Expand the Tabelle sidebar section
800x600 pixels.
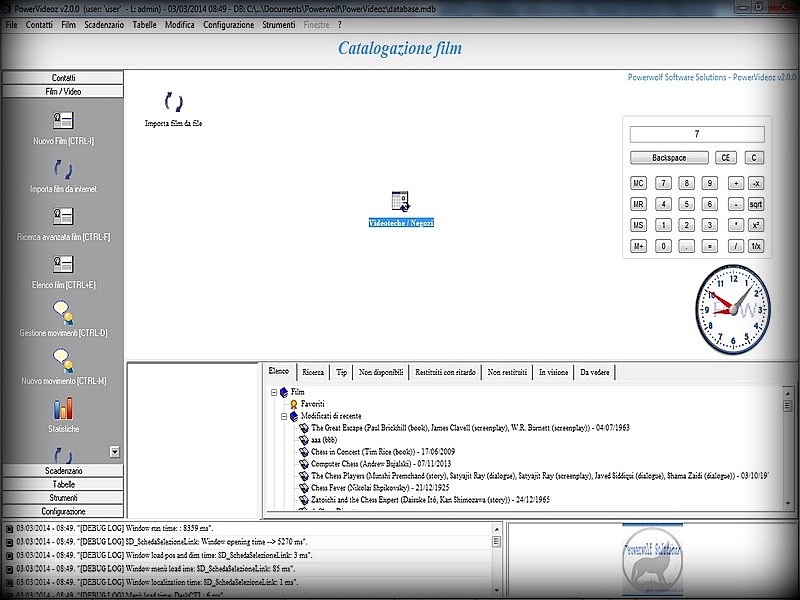63,484
